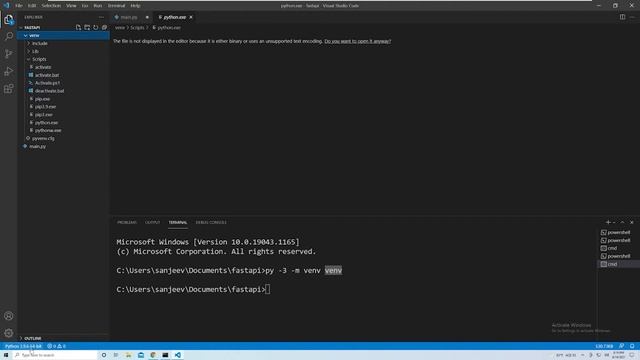This screenshot has width=640, height=360.
Task: Open the Selection menu
Action: tap(51, 6)
